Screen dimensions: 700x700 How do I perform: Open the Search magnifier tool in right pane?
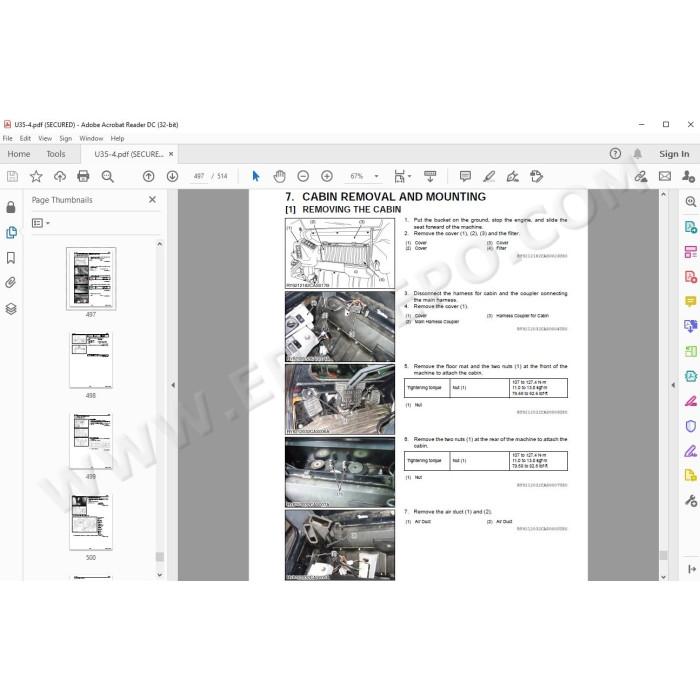(x=691, y=202)
